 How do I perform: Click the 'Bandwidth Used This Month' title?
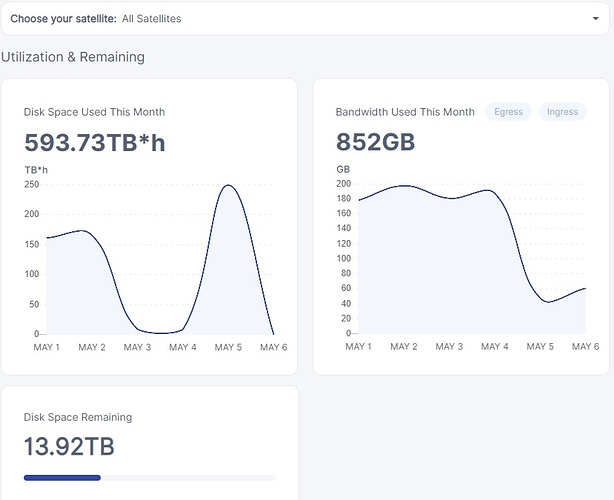click(x=405, y=112)
